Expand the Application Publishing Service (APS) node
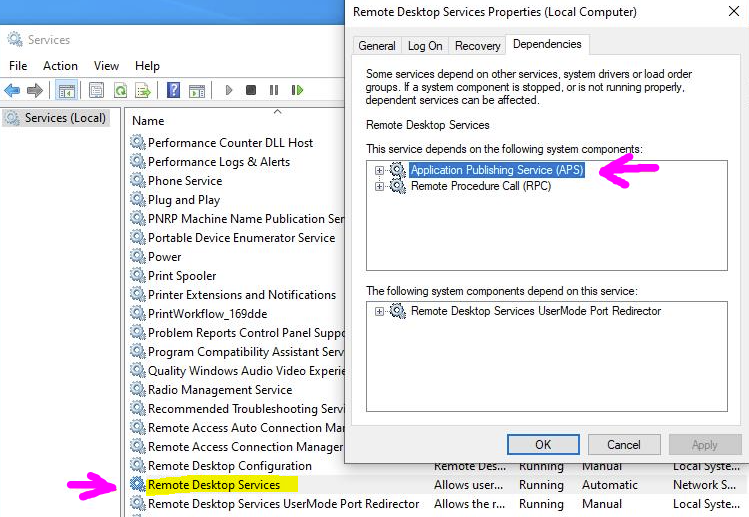Image resolution: width=749 pixels, height=517 pixels. click(380, 171)
